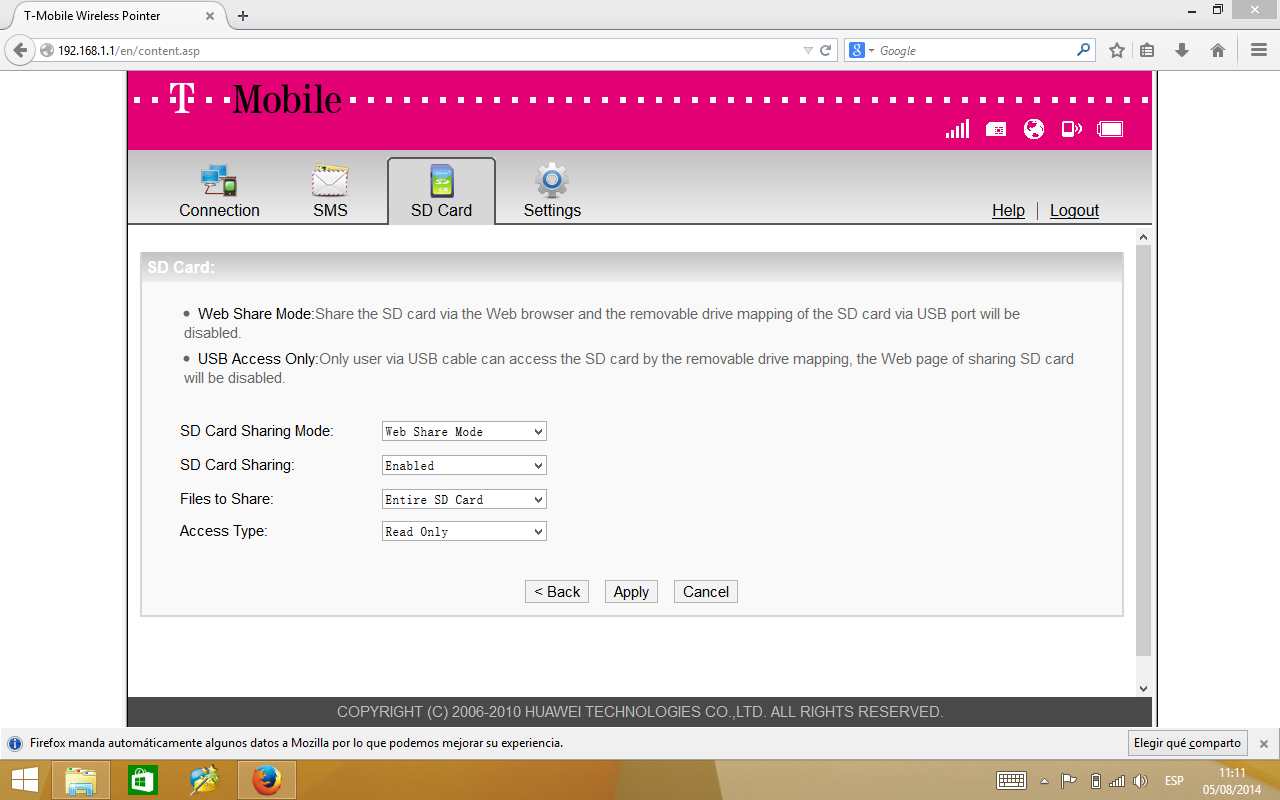
Task: Click the < Back button
Action: [x=556, y=592]
